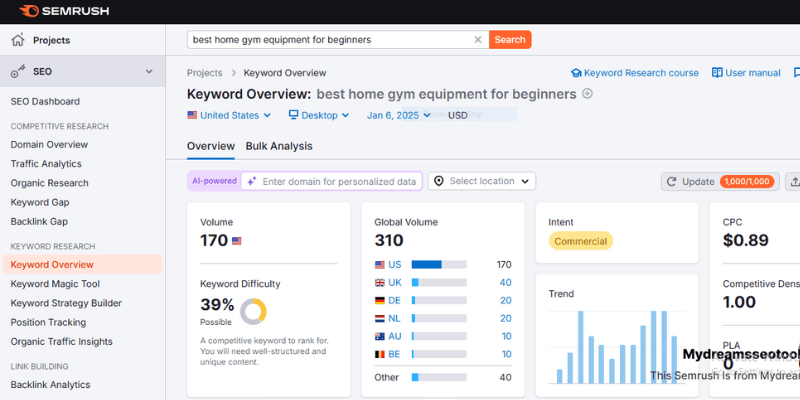Screen dimensions: 800x400
Task: Open Projects home icon
Action: 18,40
